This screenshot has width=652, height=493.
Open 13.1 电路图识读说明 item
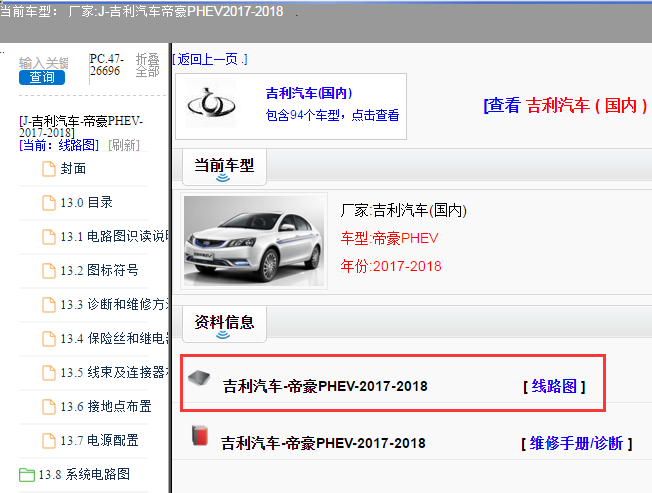pyautogui.click(x=115, y=237)
